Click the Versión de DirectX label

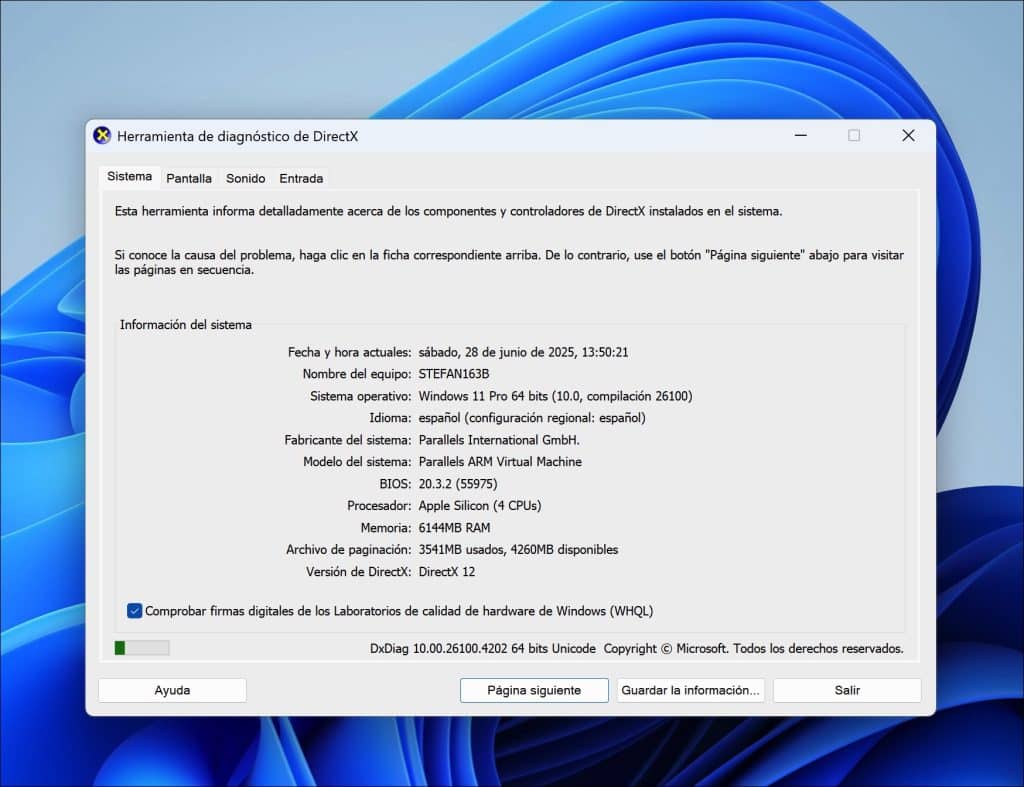pos(359,572)
